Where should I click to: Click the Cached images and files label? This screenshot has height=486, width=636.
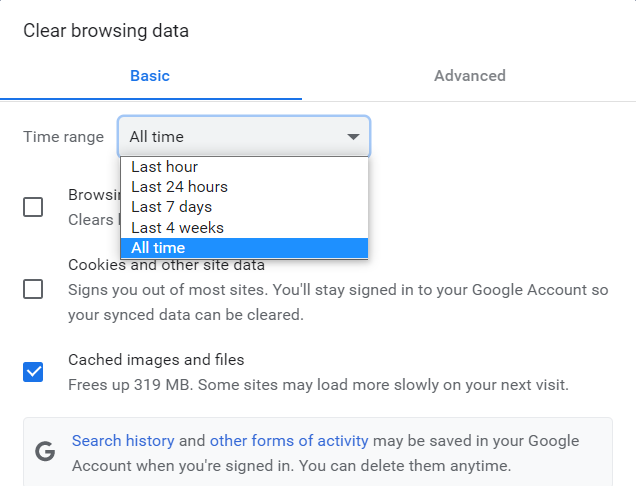tap(156, 360)
